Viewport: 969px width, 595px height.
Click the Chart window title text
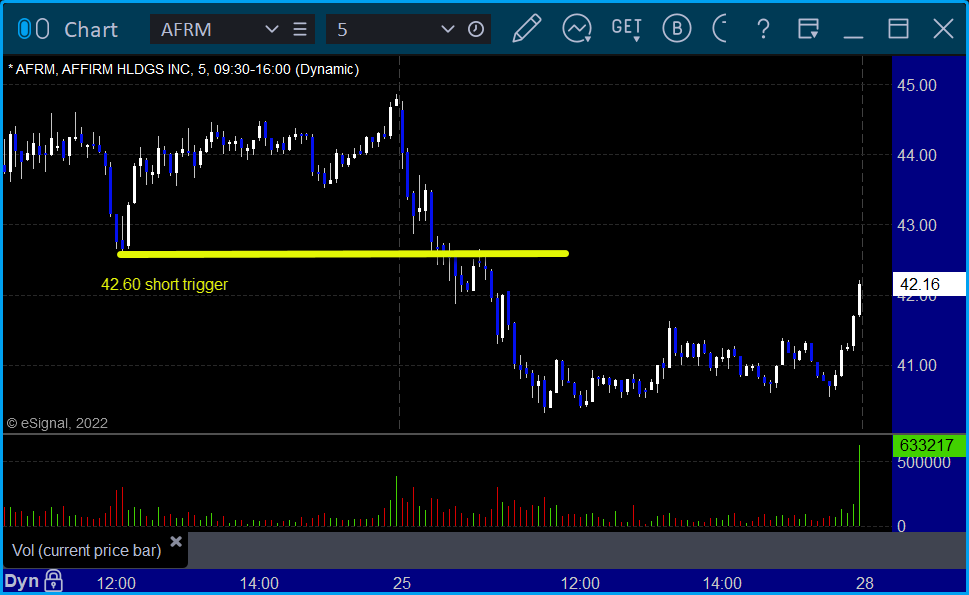91,30
